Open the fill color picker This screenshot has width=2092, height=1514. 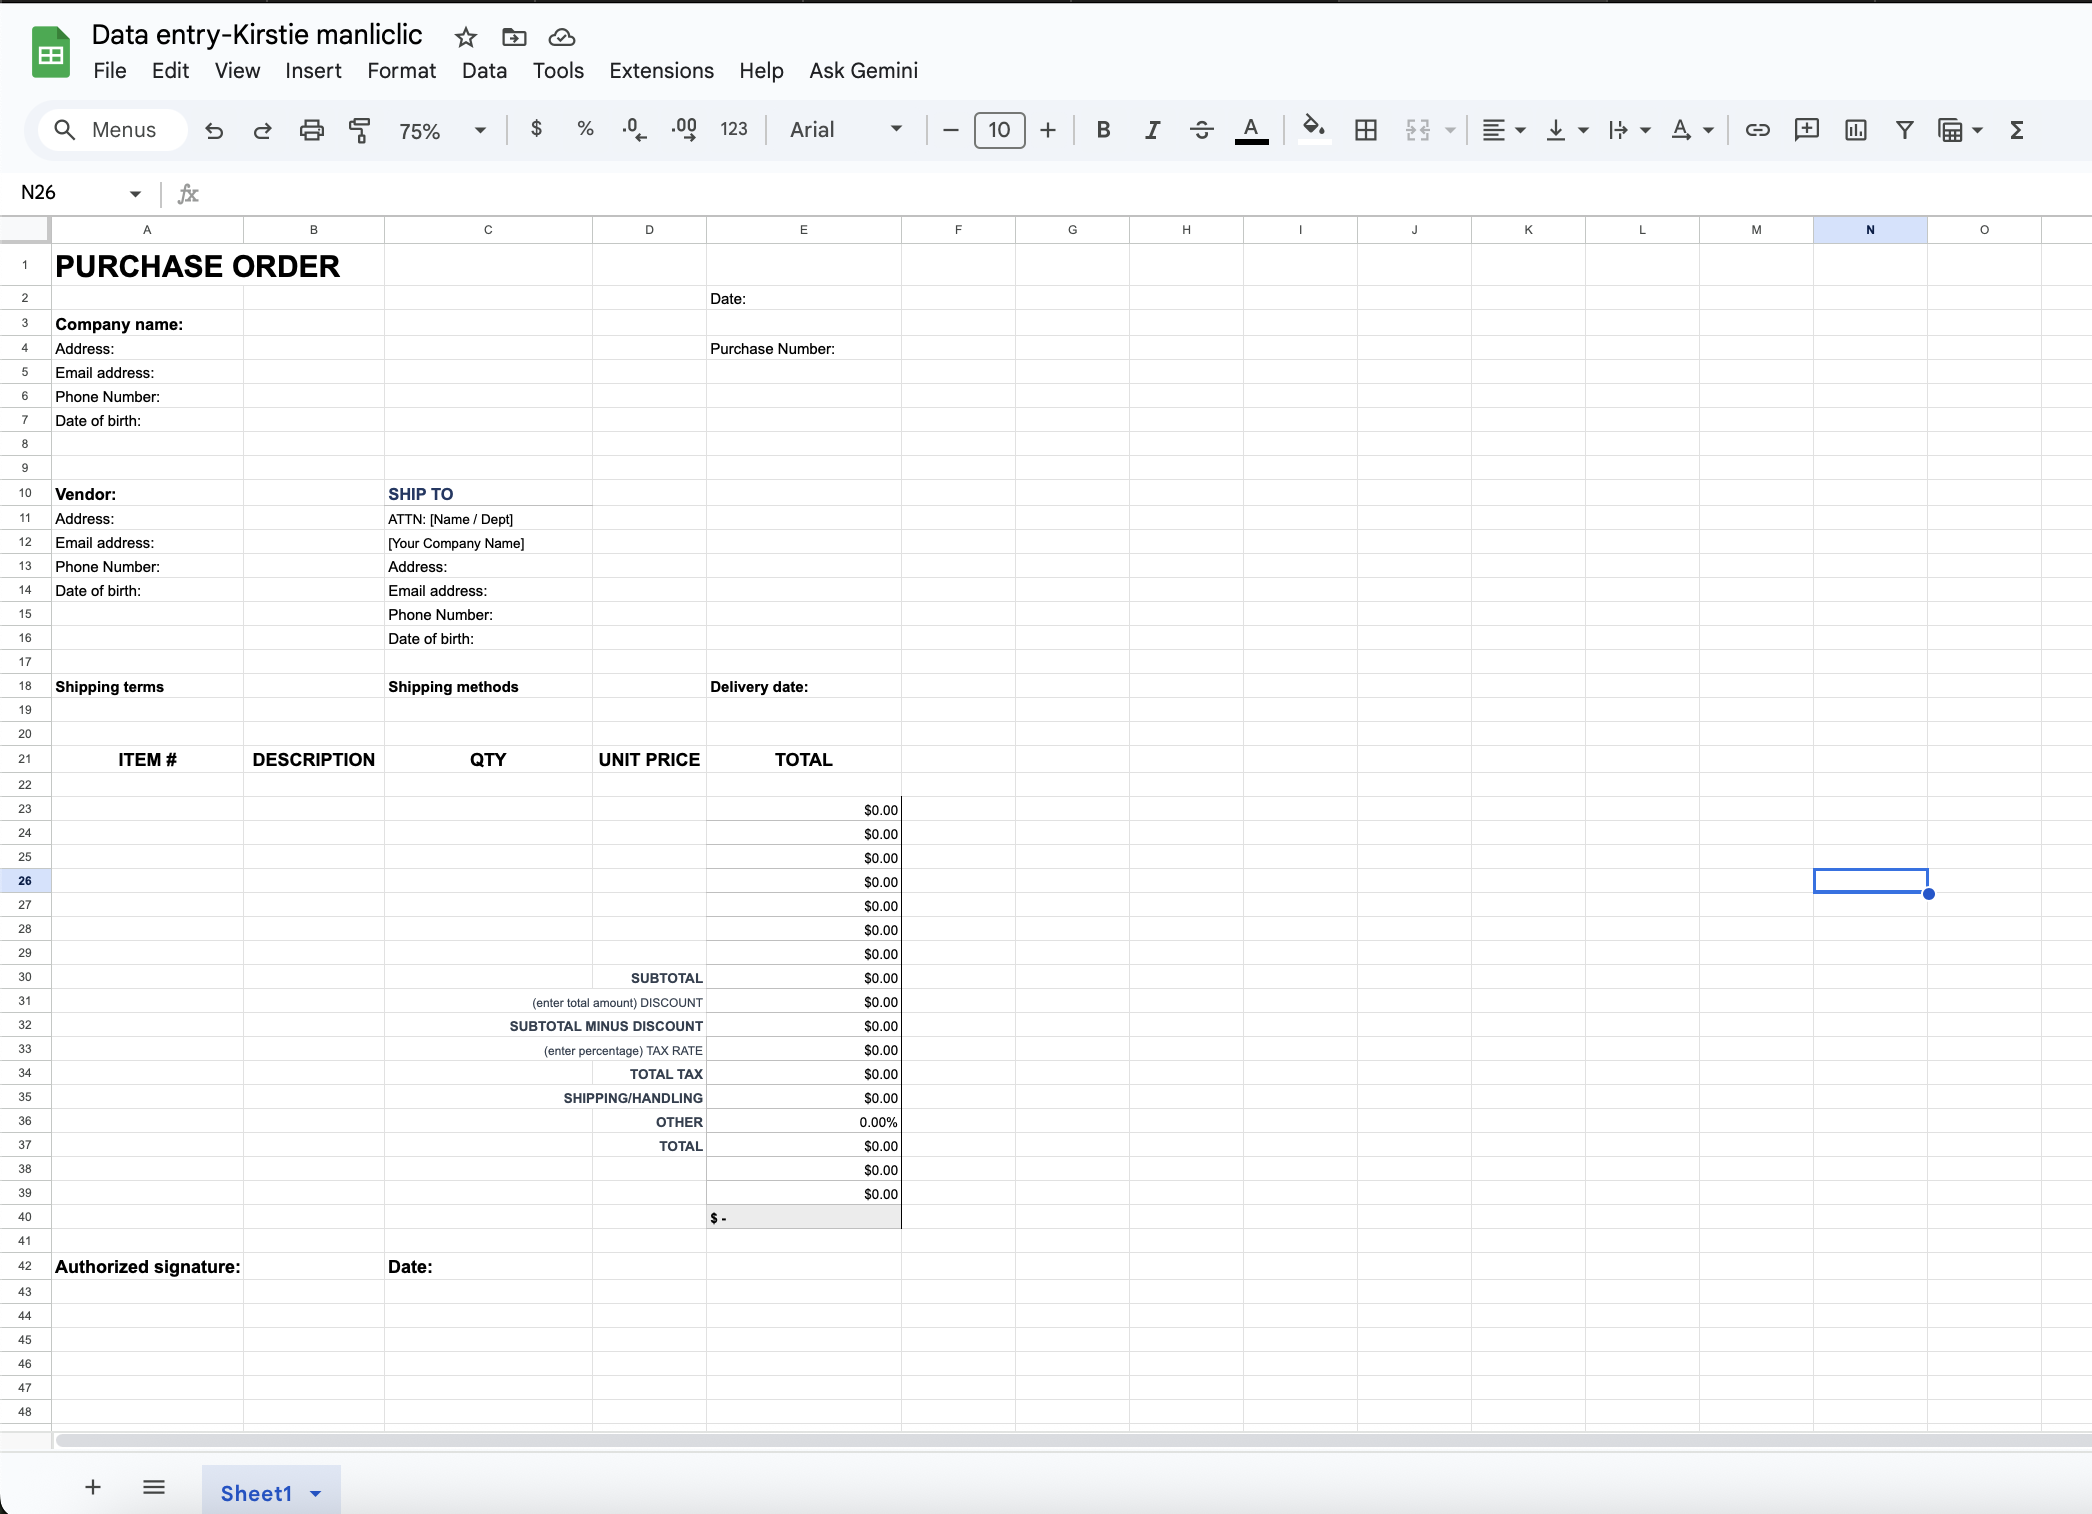pyautogui.click(x=1313, y=128)
